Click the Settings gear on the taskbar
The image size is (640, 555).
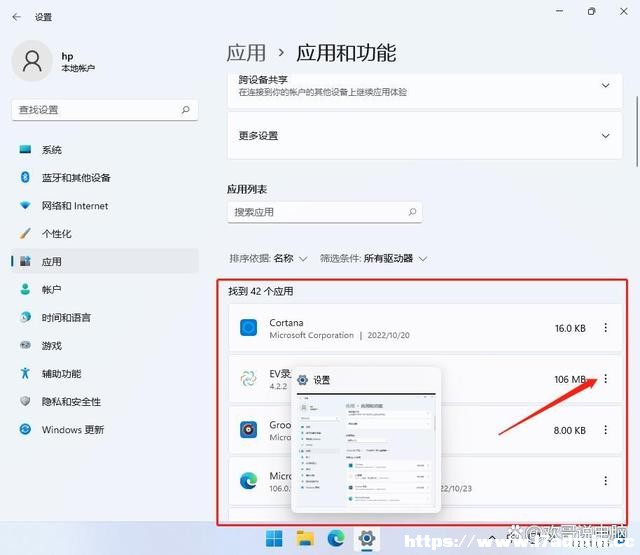coord(367,539)
